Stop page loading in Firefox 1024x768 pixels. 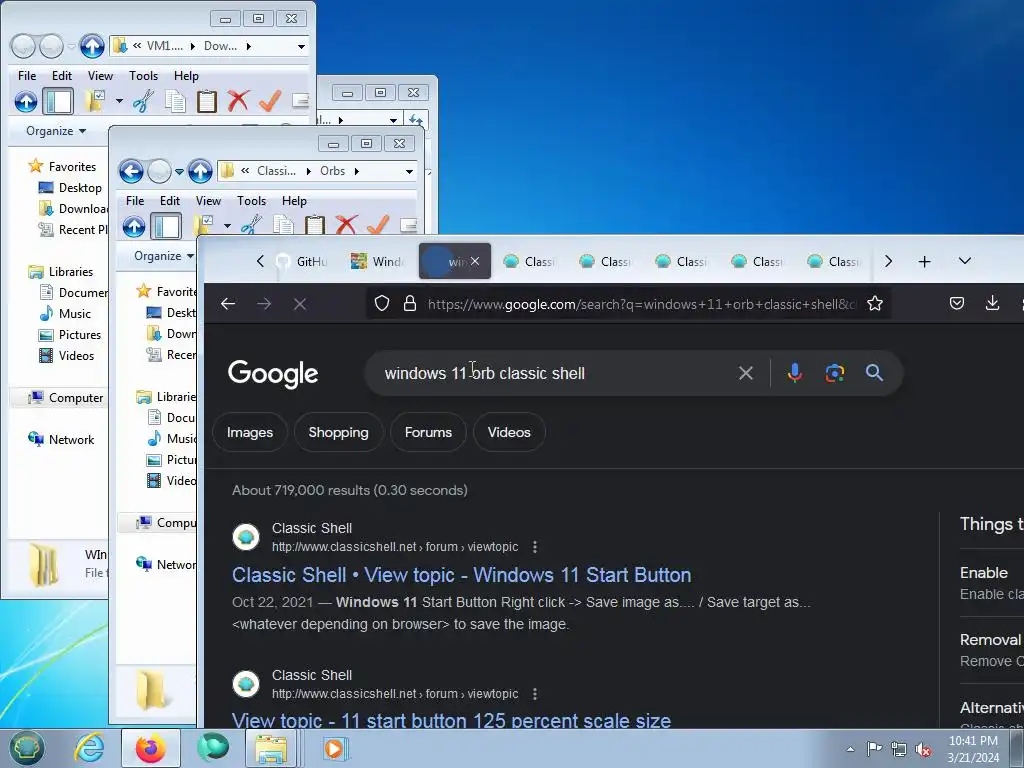pos(300,304)
